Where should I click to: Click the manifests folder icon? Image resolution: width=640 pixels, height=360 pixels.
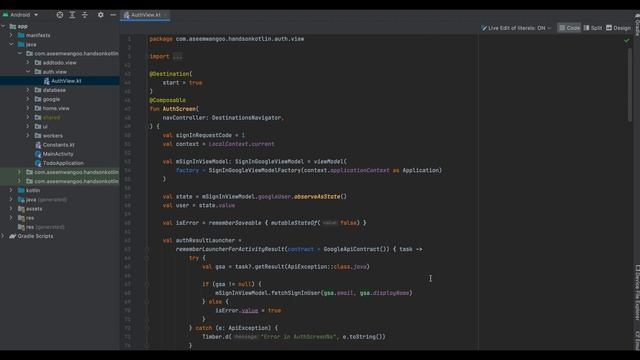point(21,36)
